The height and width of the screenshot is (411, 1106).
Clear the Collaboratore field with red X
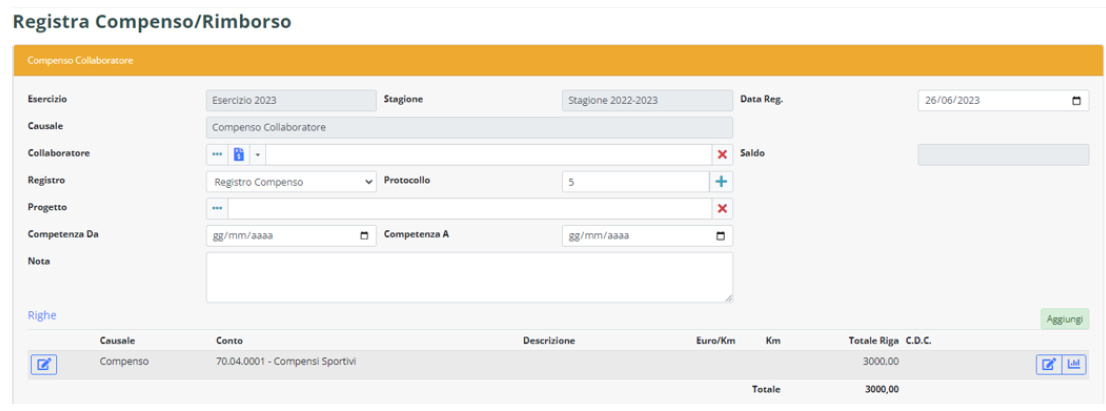coord(722,155)
